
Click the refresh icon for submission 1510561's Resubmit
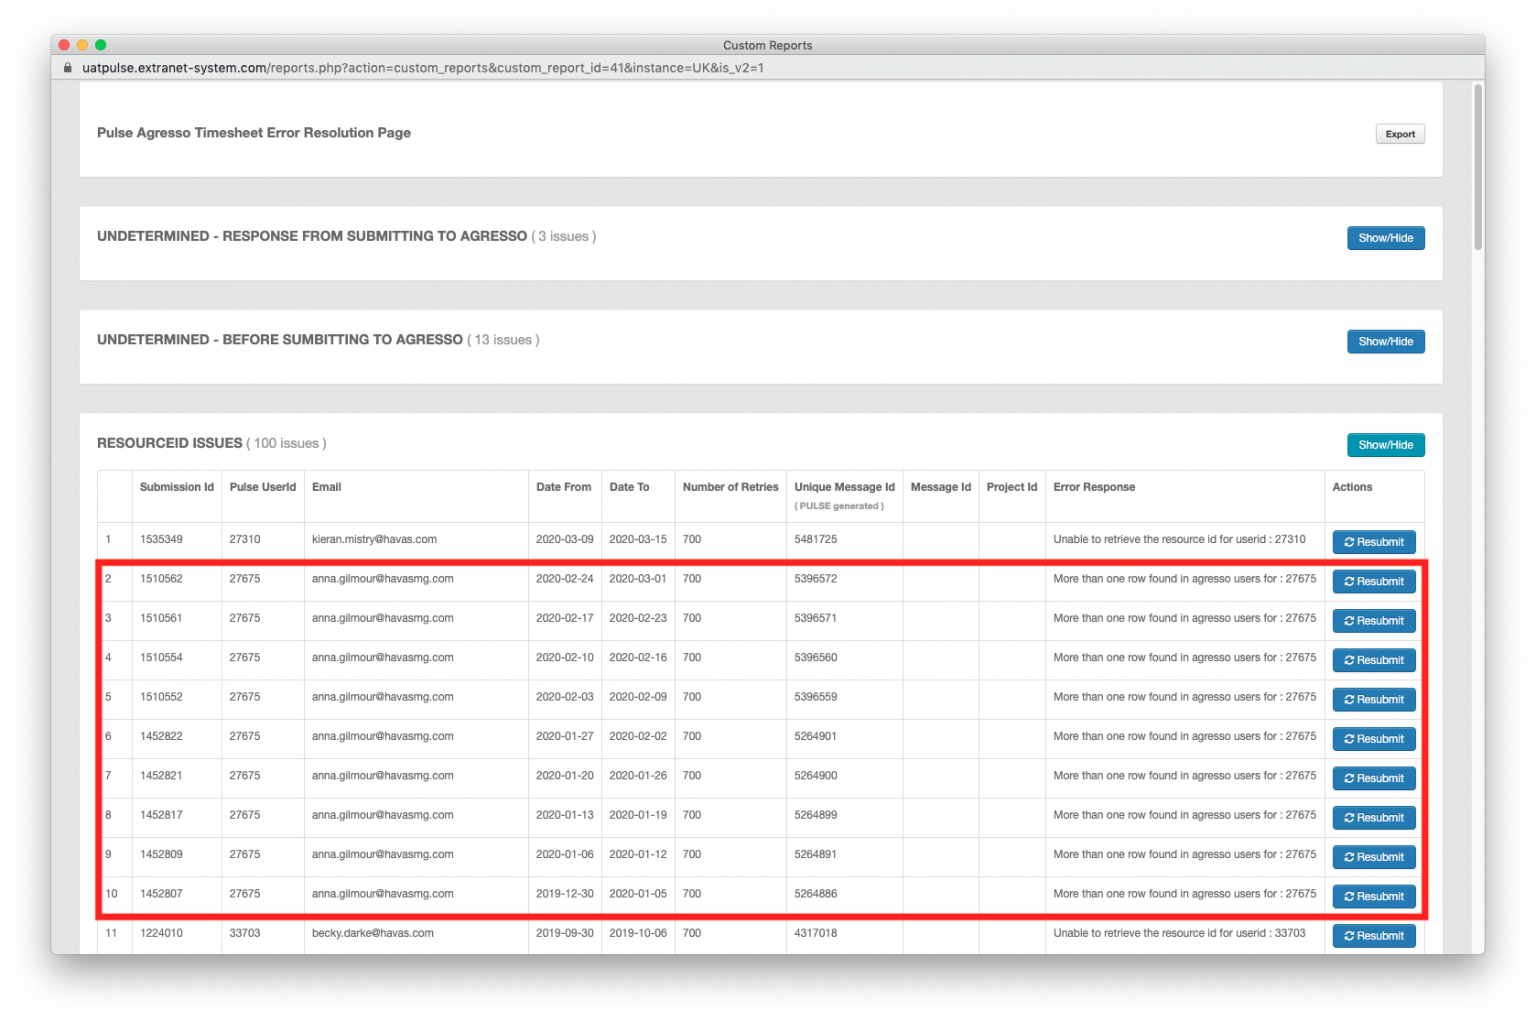click(1349, 620)
